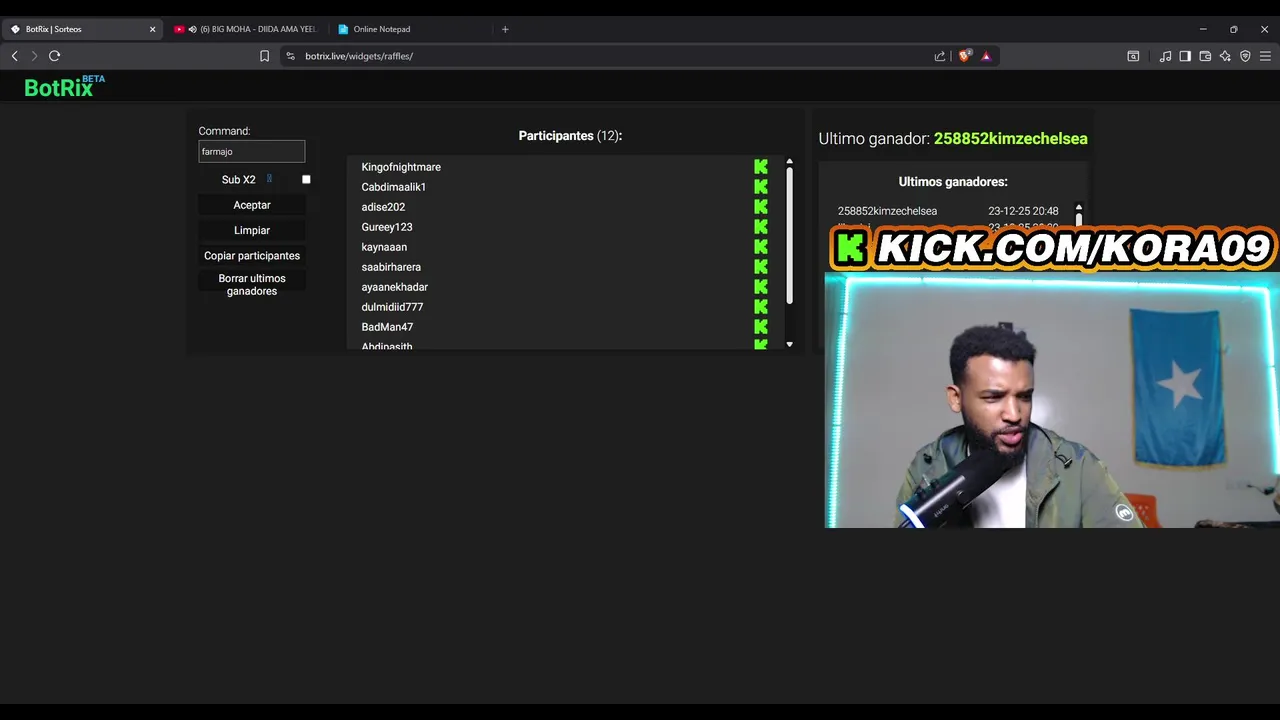Open a new browser tab

click(x=505, y=29)
